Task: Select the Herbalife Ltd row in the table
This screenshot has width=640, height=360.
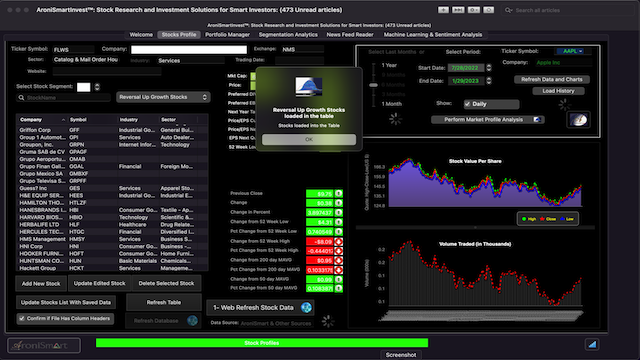Action: 112,224
